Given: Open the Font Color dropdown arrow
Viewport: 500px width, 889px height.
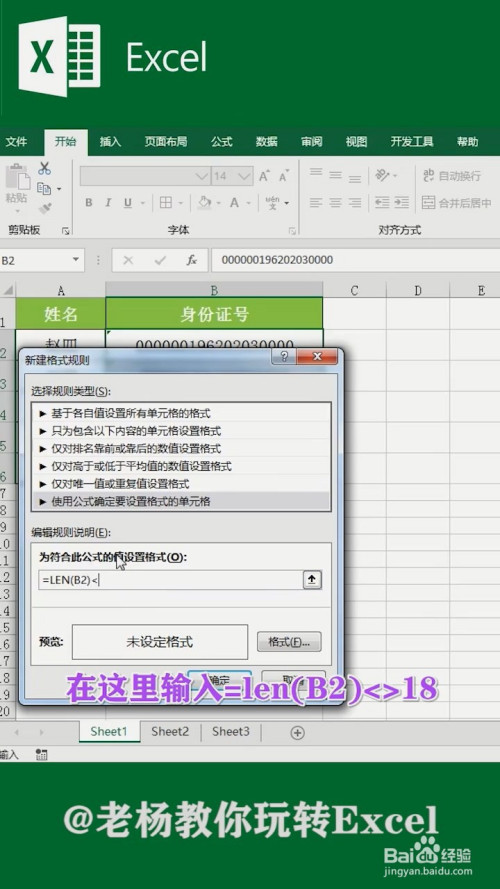Looking at the screenshot, I should pyautogui.click(x=248, y=203).
